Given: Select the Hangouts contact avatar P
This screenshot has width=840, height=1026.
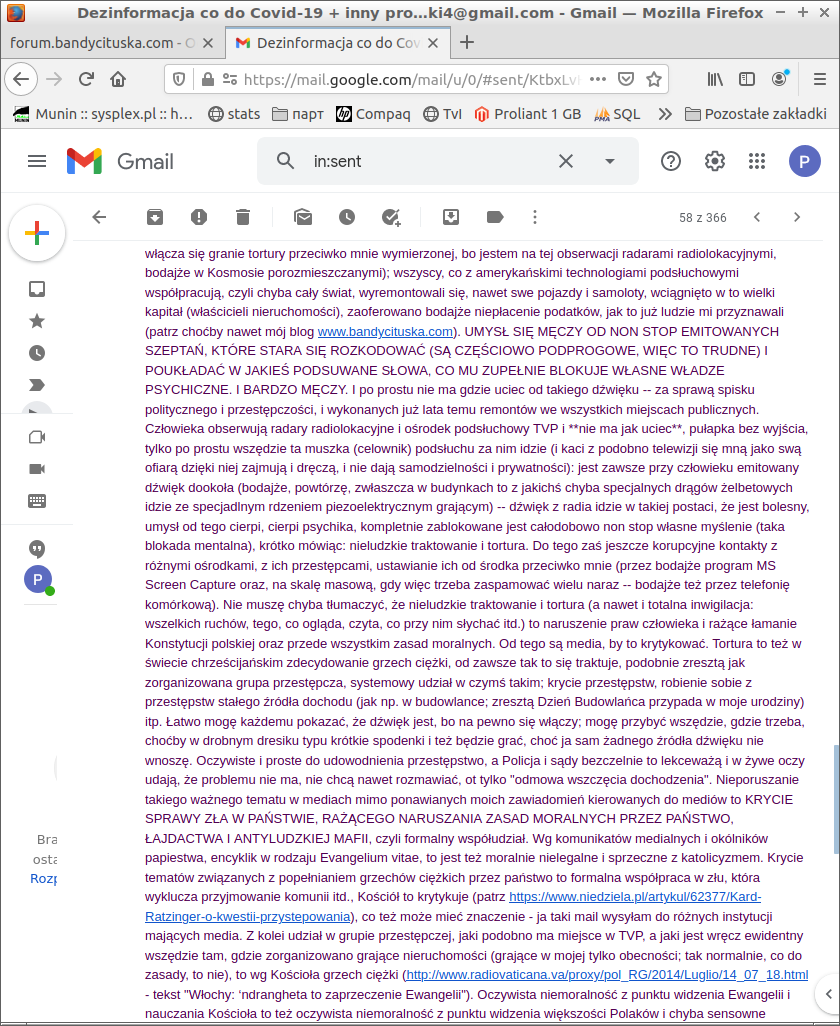Looking at the screenshot, I should click(38, 579).
